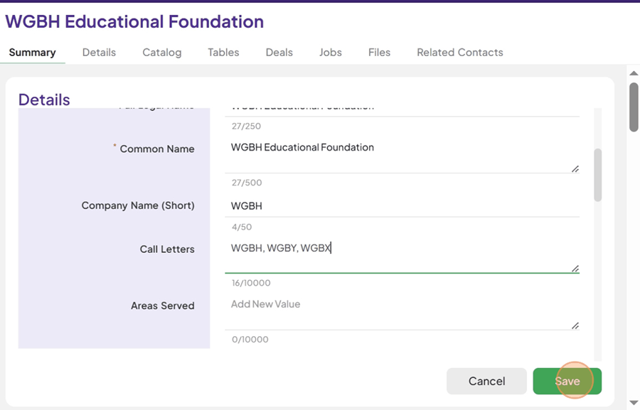
Task: Focus the Areas Served field
Action: click(x=402, y=313)
